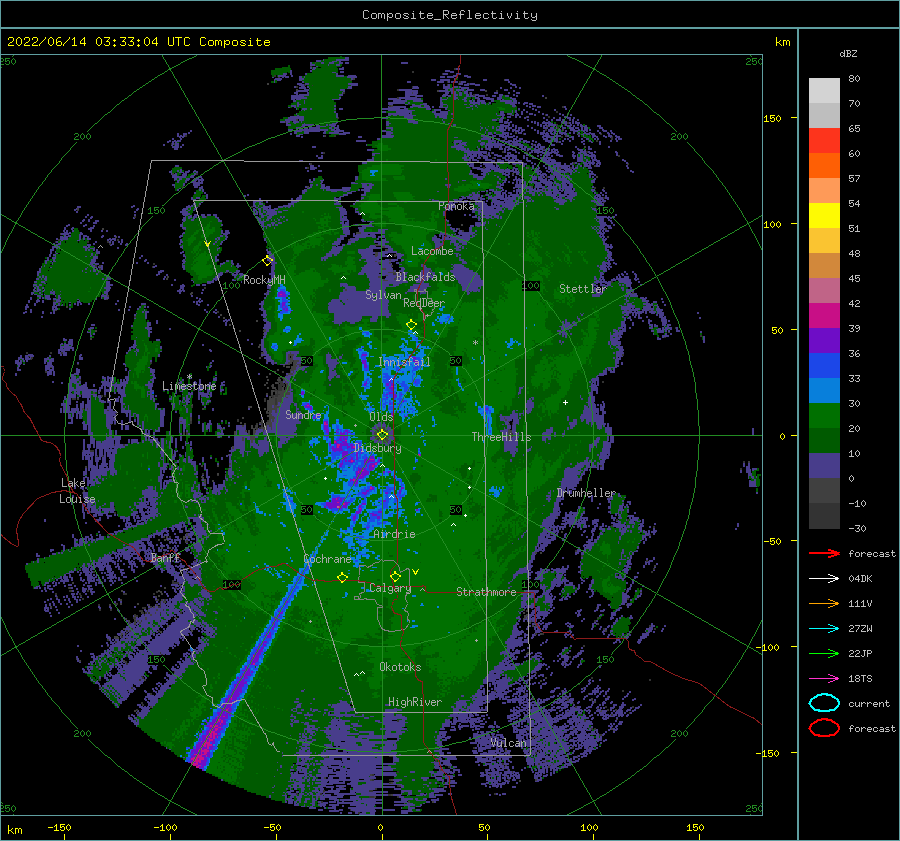Click the Vulcan city label

pyautogui.click(x=508, y=743)
